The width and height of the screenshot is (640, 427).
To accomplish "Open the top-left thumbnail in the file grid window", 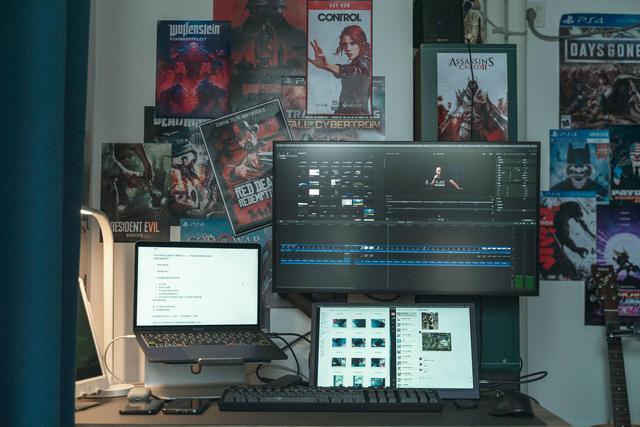I will (x=339, y=323).
